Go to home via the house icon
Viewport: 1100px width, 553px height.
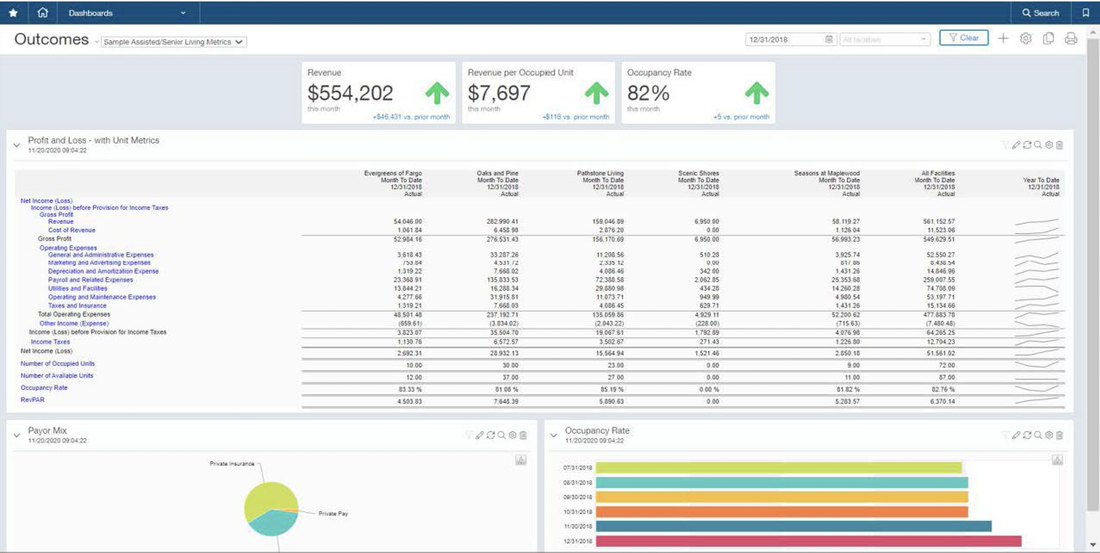click(42, 13)
